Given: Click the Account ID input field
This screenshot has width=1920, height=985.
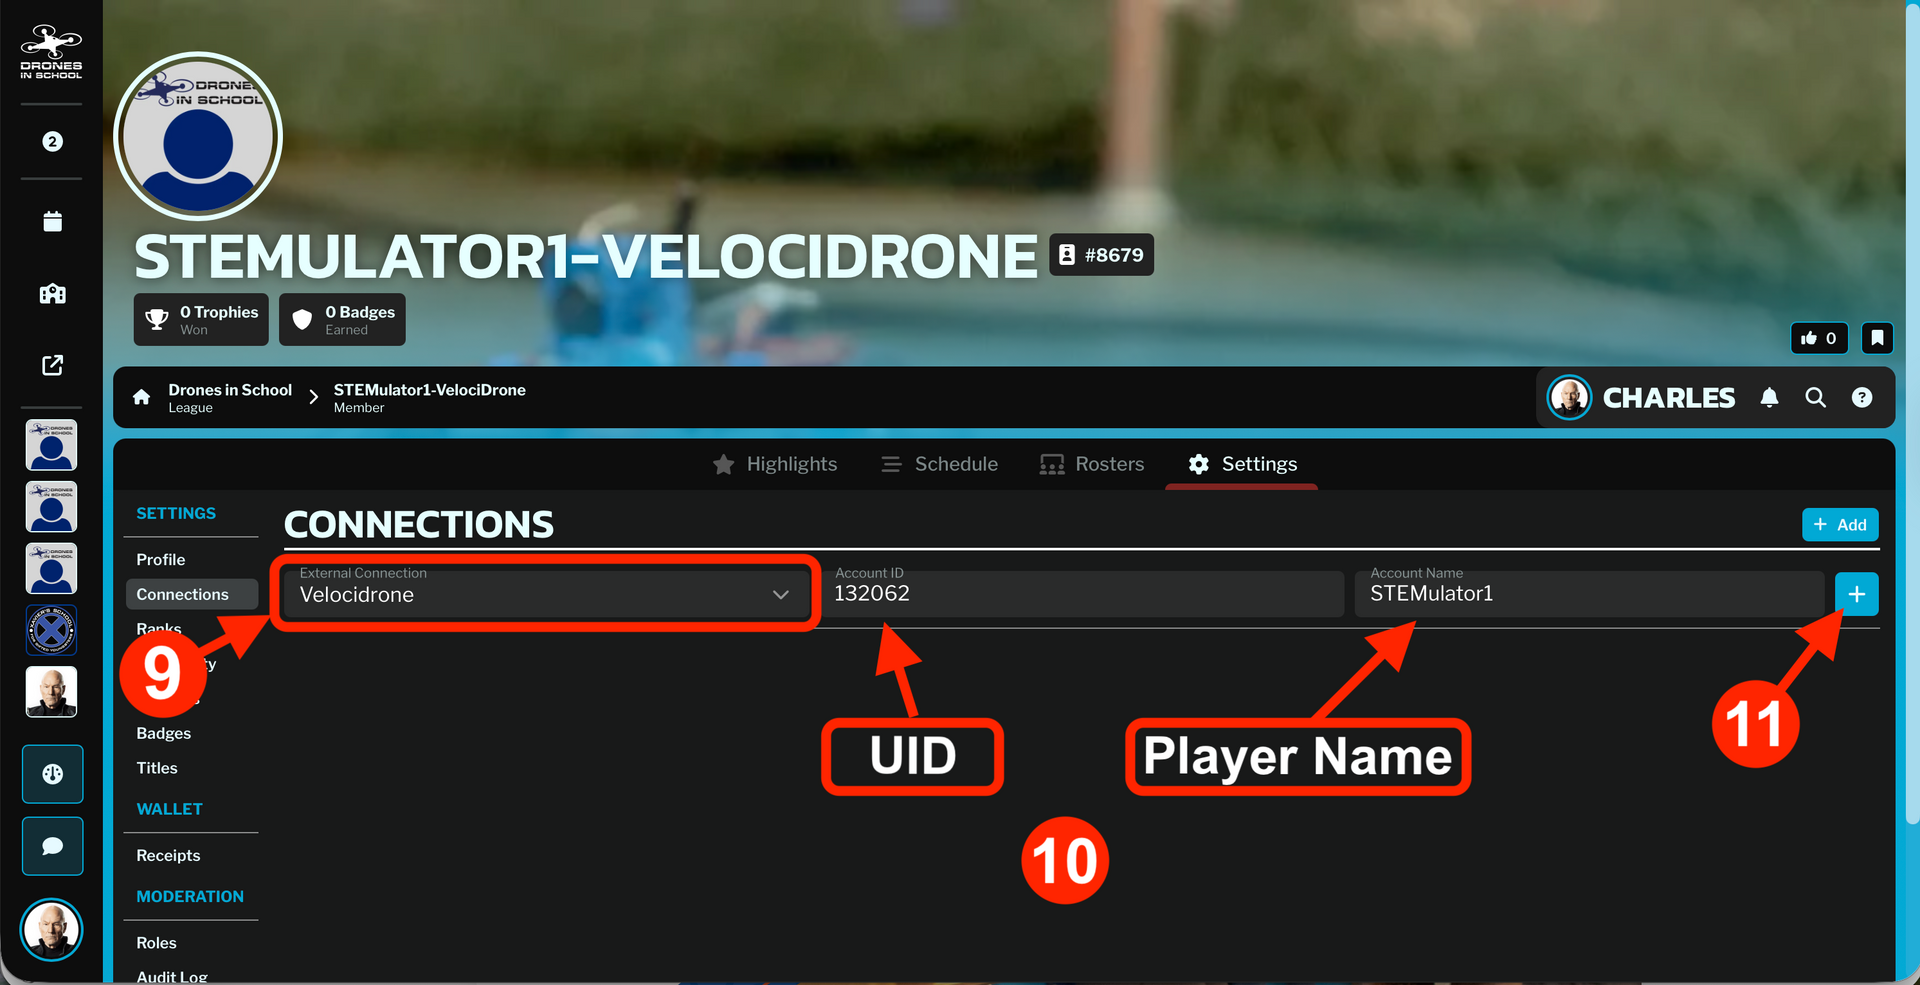Looking at the screenshot, I should [x=1084, y=594].
